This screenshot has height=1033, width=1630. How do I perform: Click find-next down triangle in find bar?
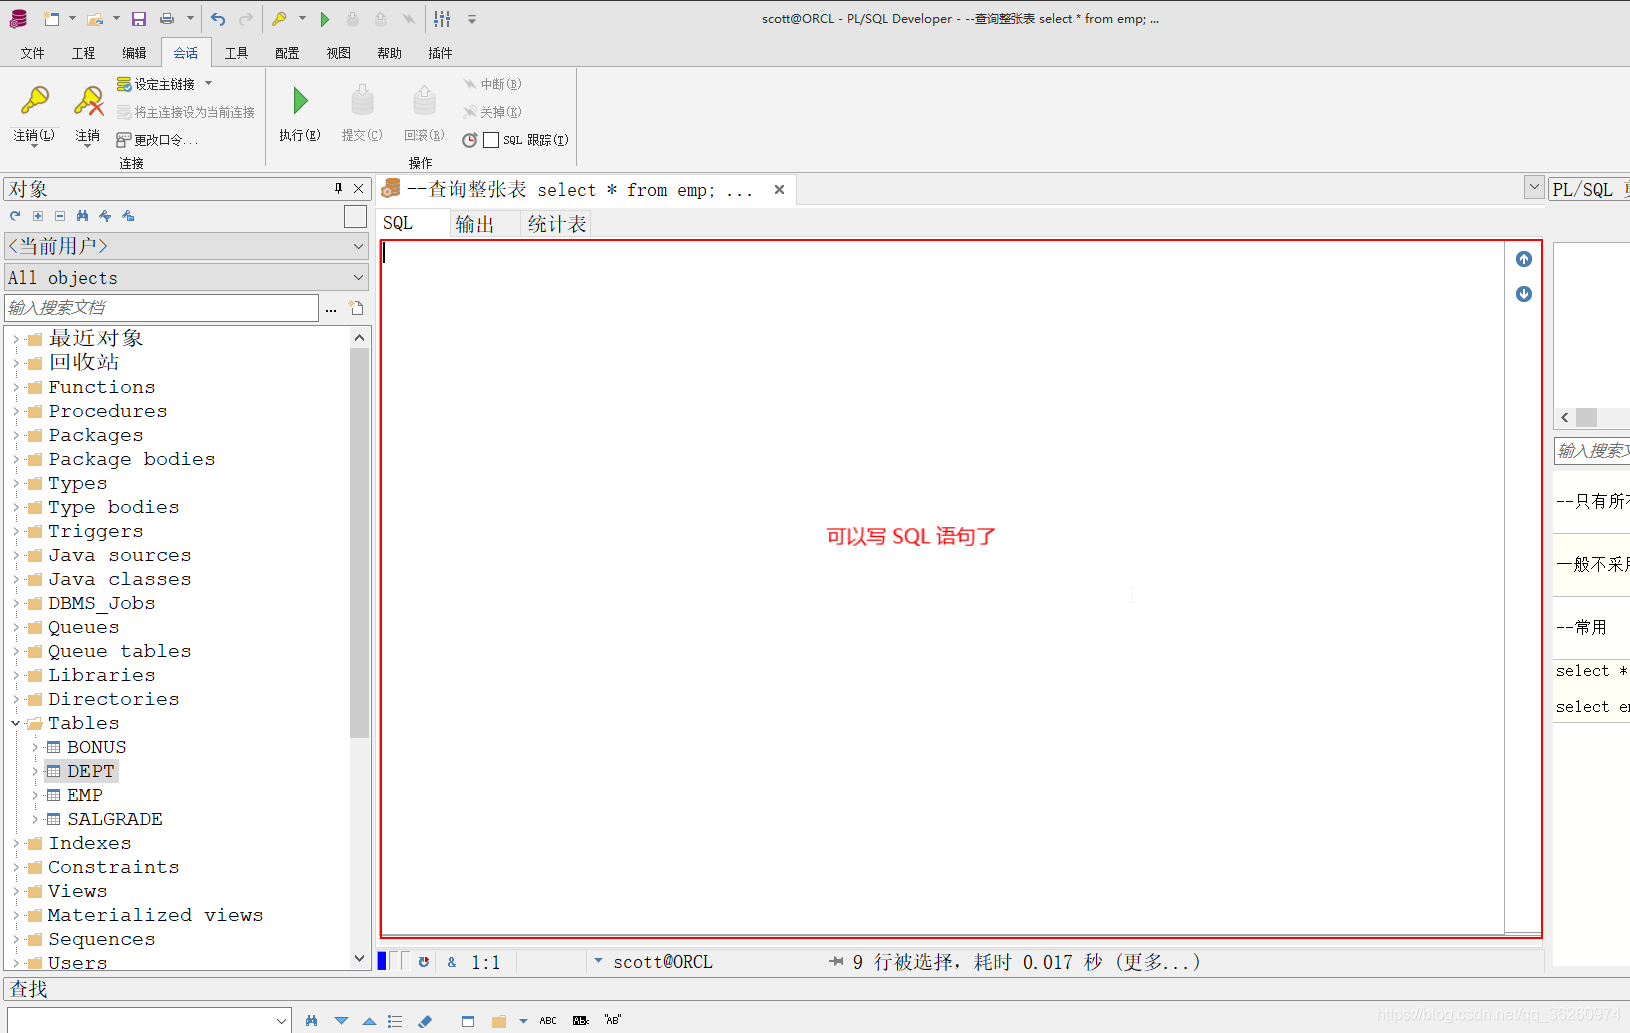(341, 1021)
